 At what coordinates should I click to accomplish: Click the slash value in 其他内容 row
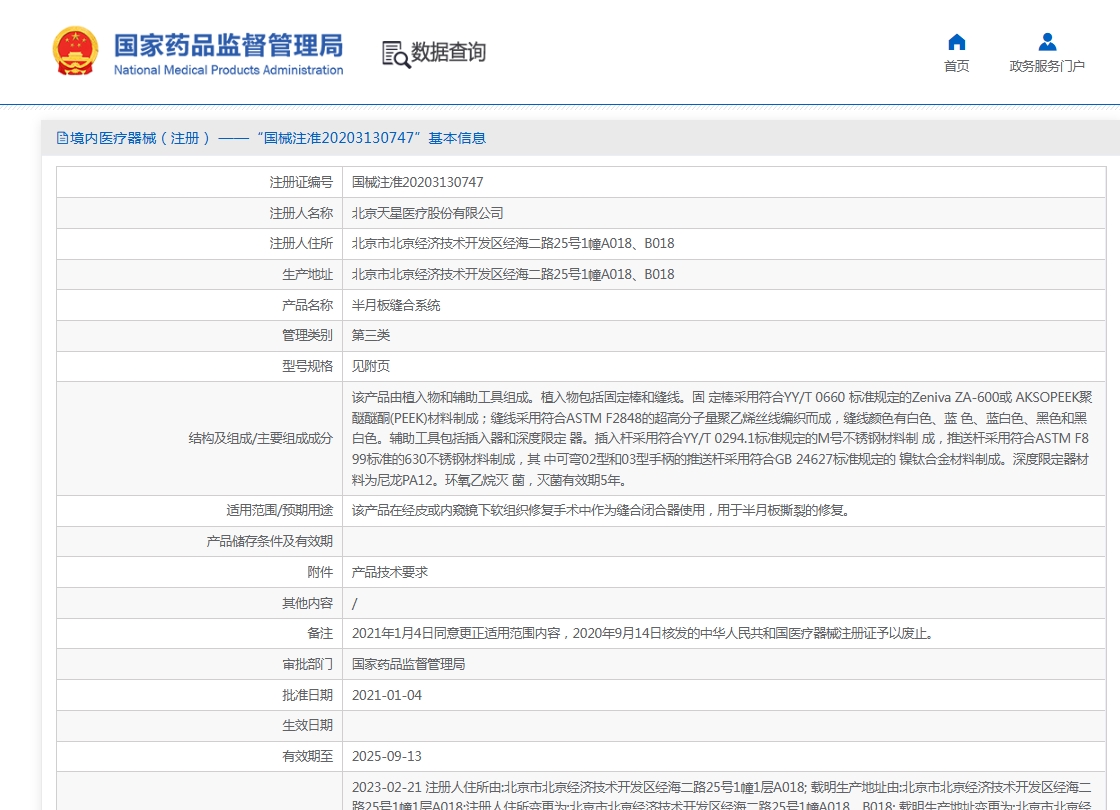354,604
